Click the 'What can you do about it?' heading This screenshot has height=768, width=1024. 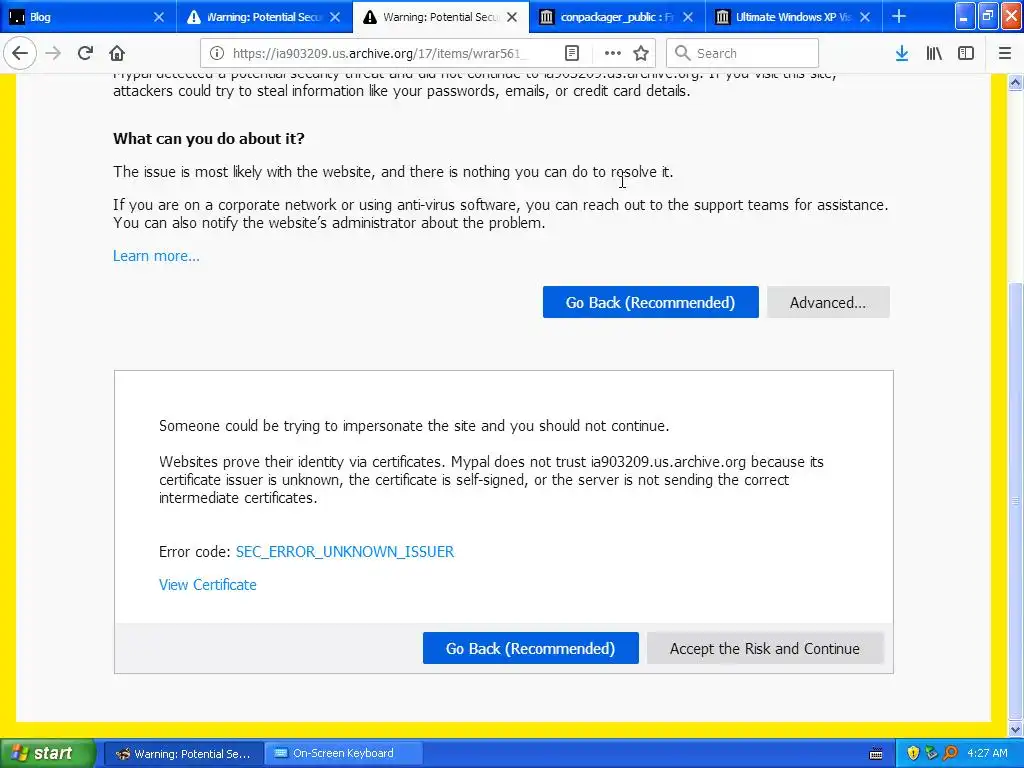[209, 138]
